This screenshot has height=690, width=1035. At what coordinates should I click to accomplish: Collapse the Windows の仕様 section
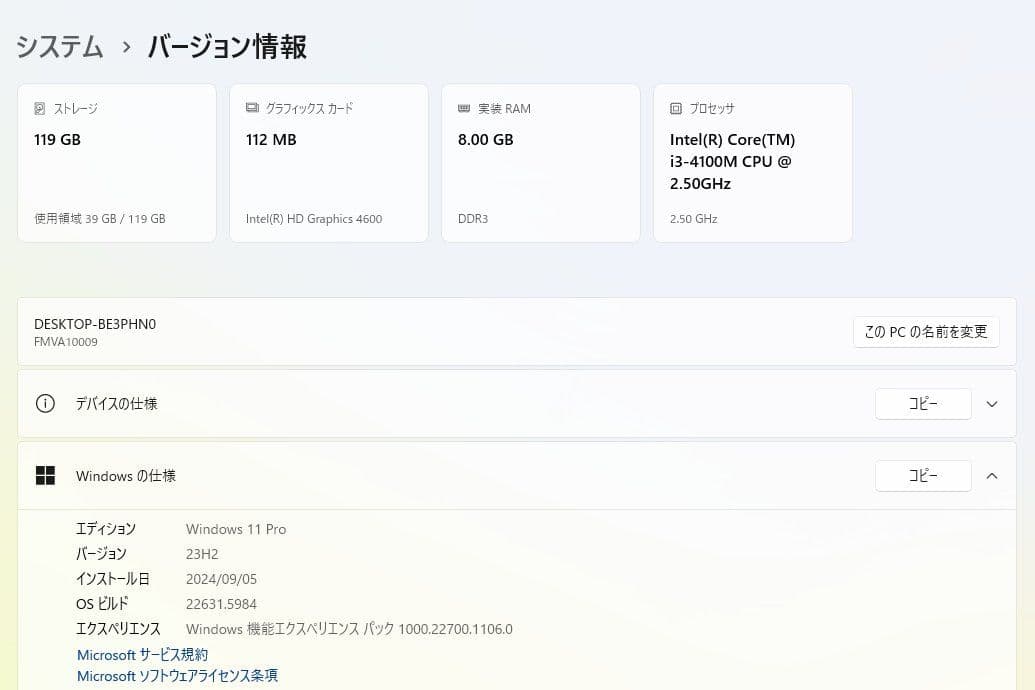click(x=991, y=476)
